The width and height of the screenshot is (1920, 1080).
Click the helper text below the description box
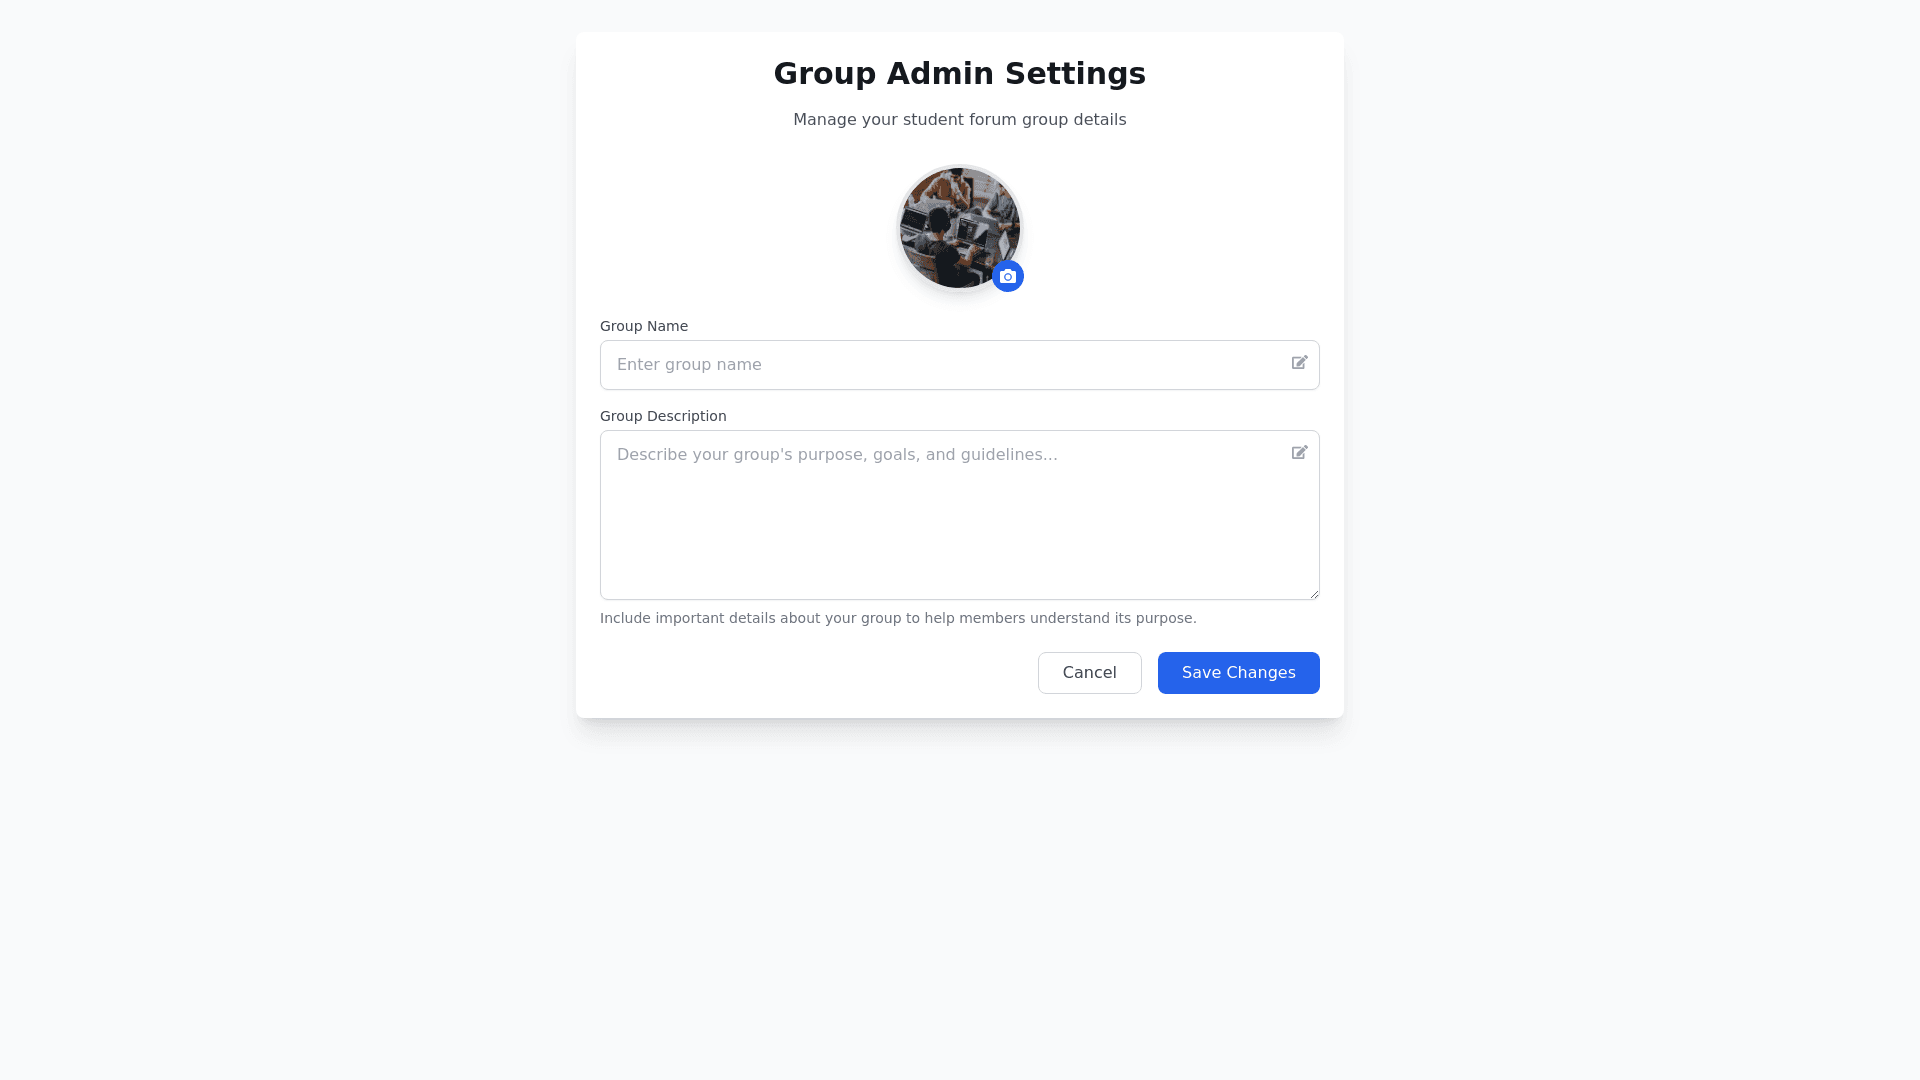[898, 618]
